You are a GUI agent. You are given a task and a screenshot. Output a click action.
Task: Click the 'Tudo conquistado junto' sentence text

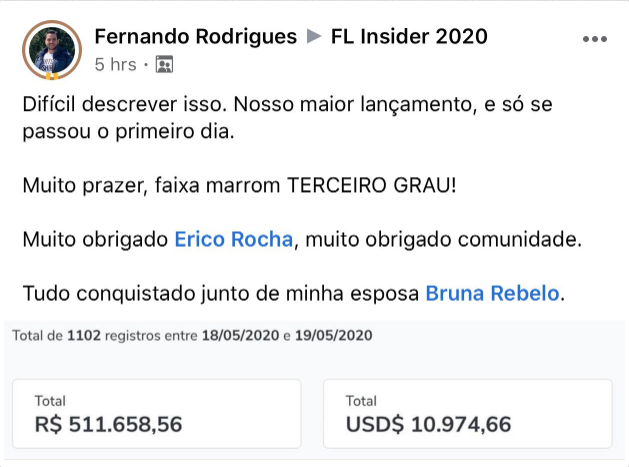294,293
